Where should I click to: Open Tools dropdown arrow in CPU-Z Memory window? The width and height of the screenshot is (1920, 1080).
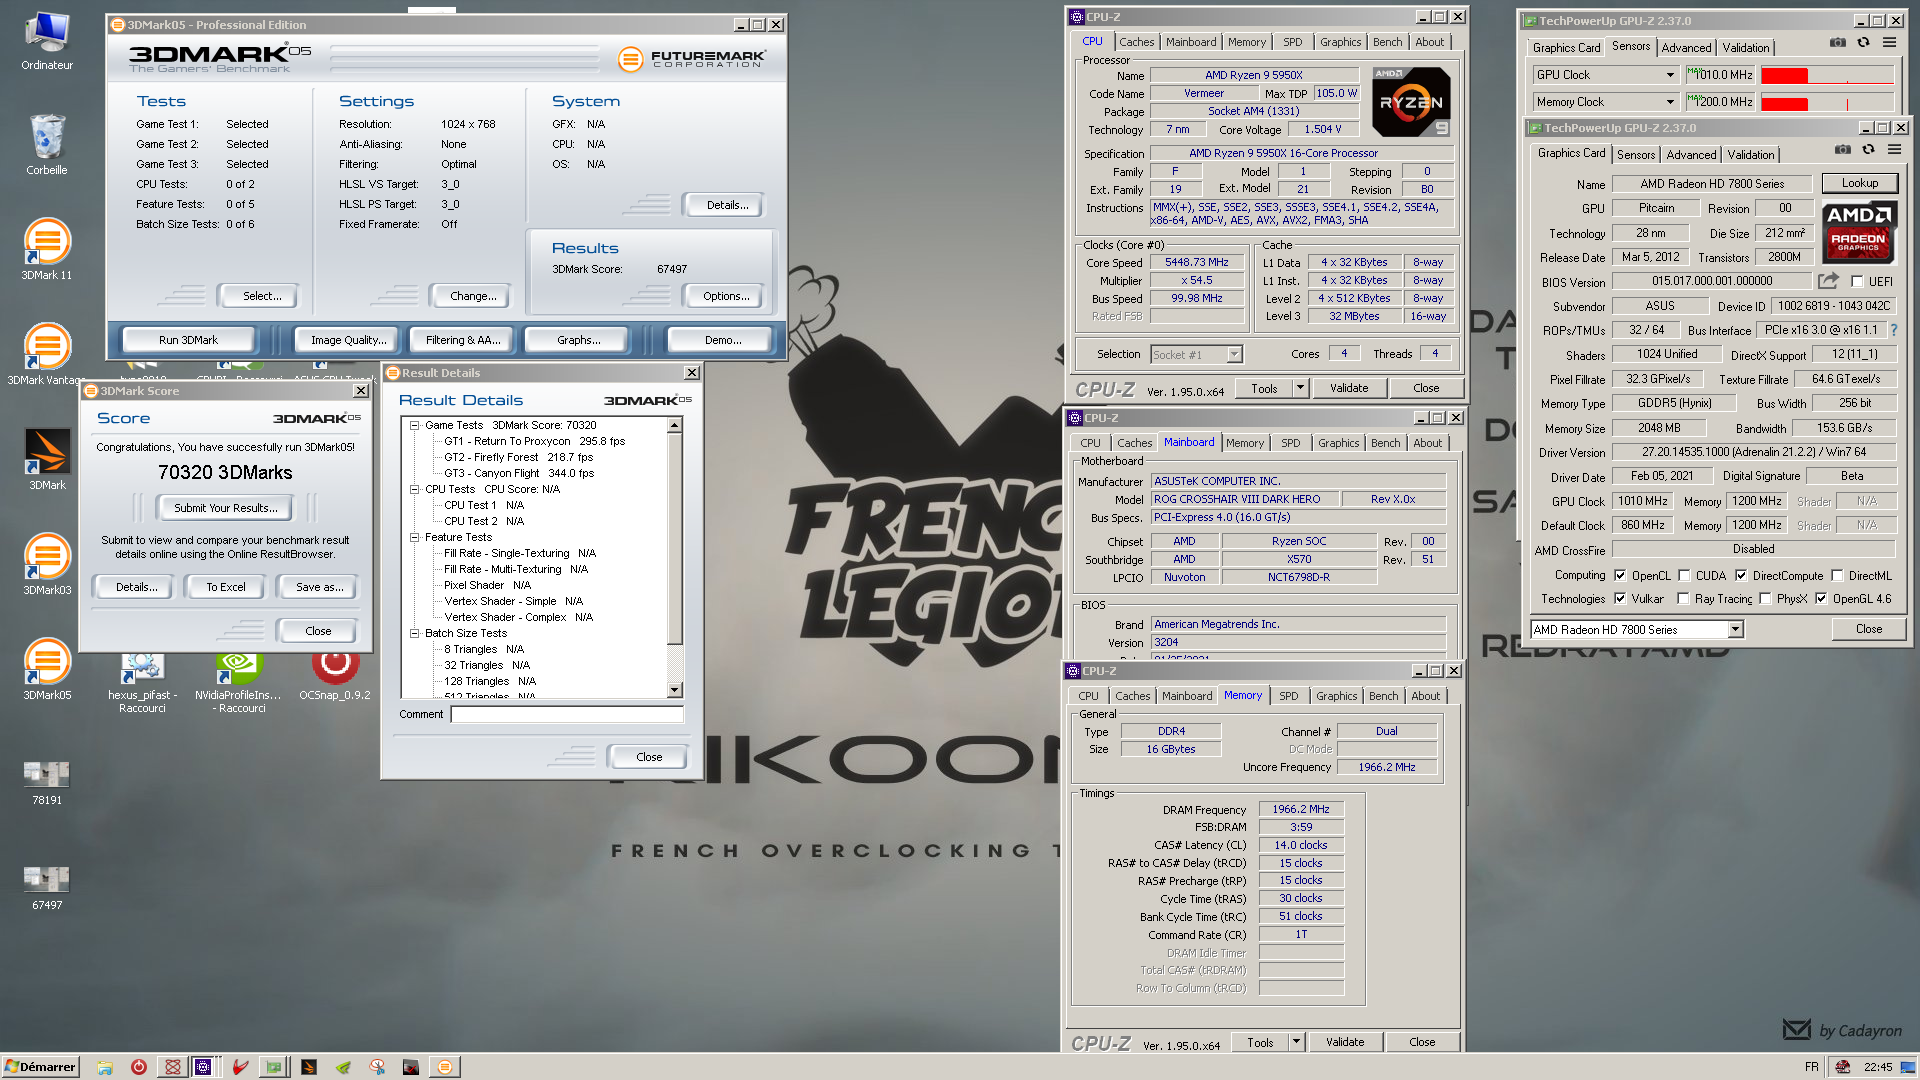[x=1296, y=1042]
